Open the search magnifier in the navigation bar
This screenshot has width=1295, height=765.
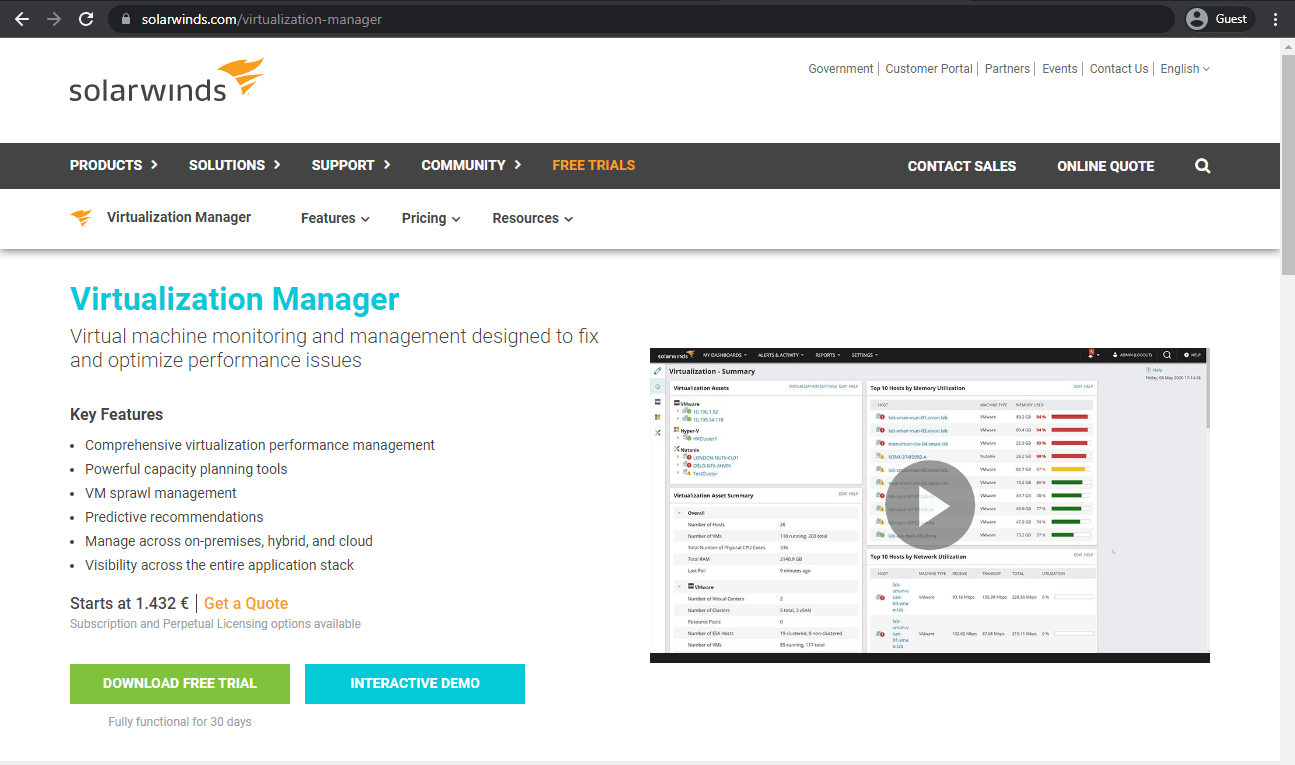tap(1201, 165)
